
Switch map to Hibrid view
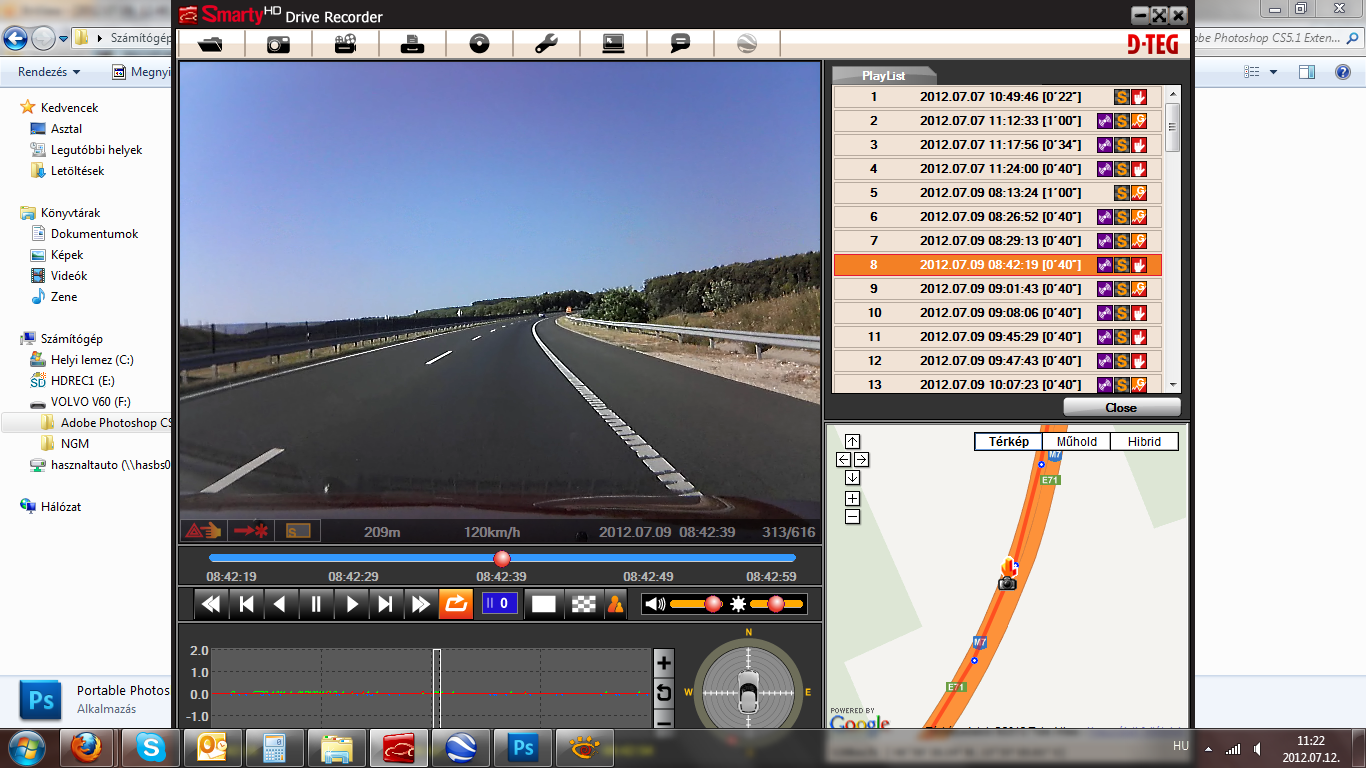click(x=1144, y=442)
